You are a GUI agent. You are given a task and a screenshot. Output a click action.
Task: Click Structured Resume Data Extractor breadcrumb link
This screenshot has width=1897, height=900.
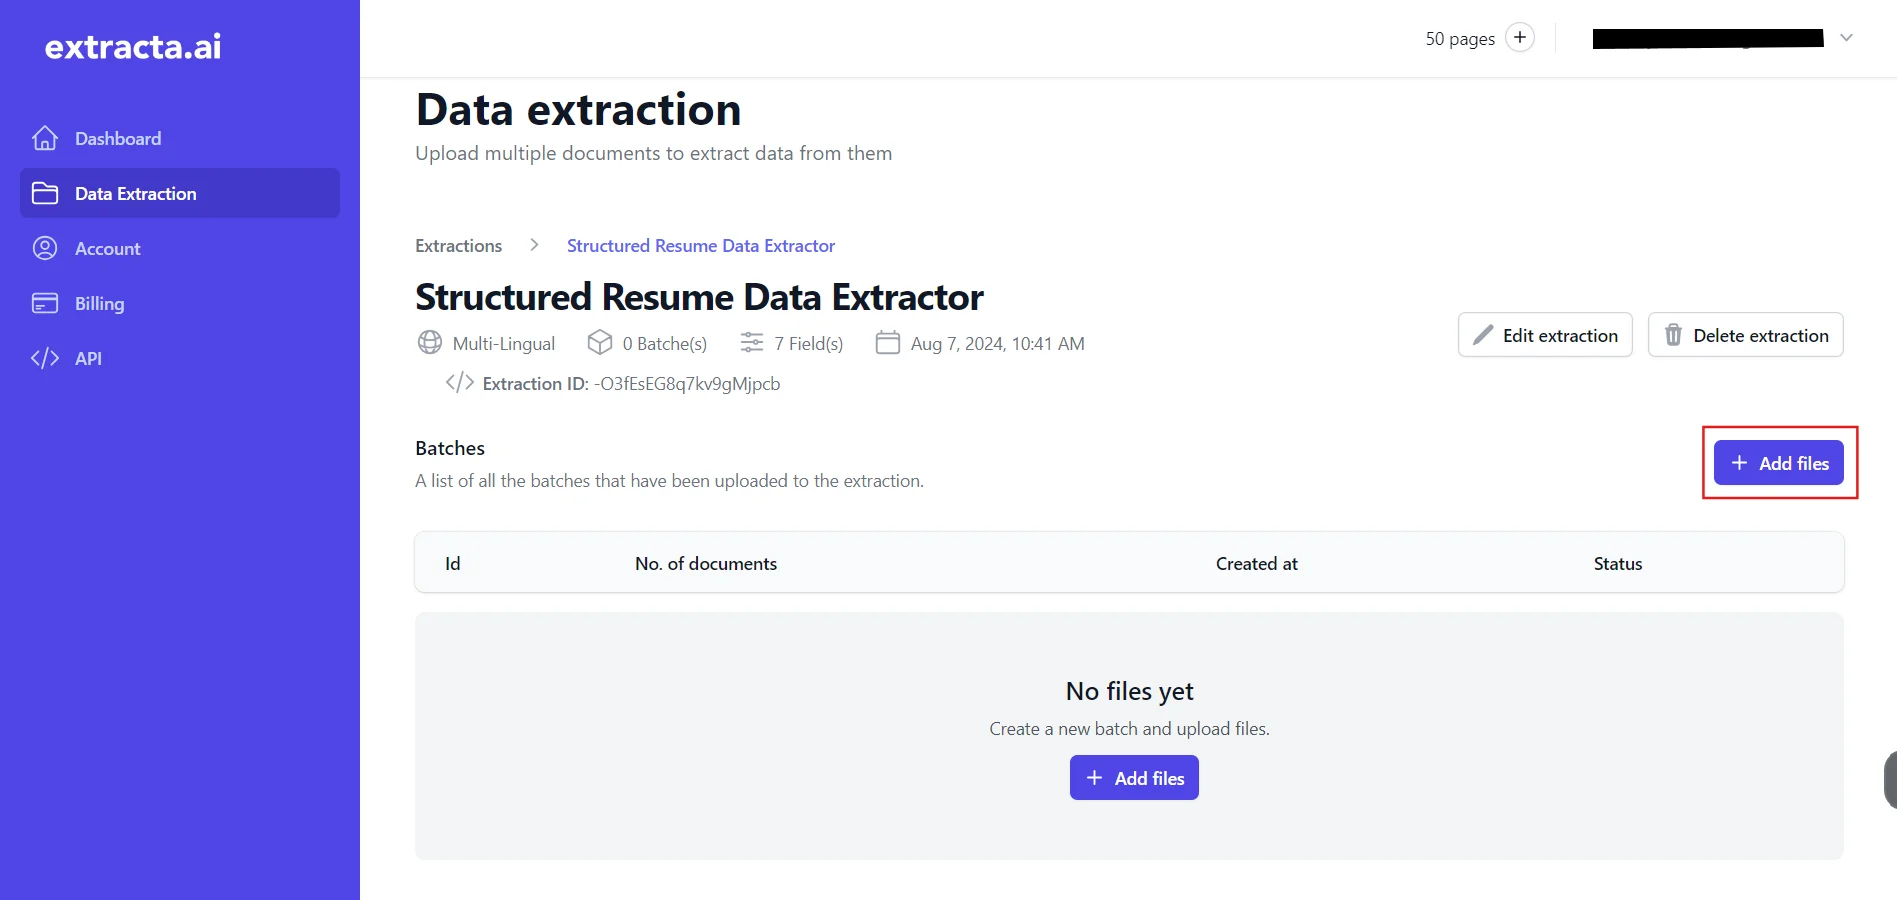pyautogui.click(x=701, y=246)
